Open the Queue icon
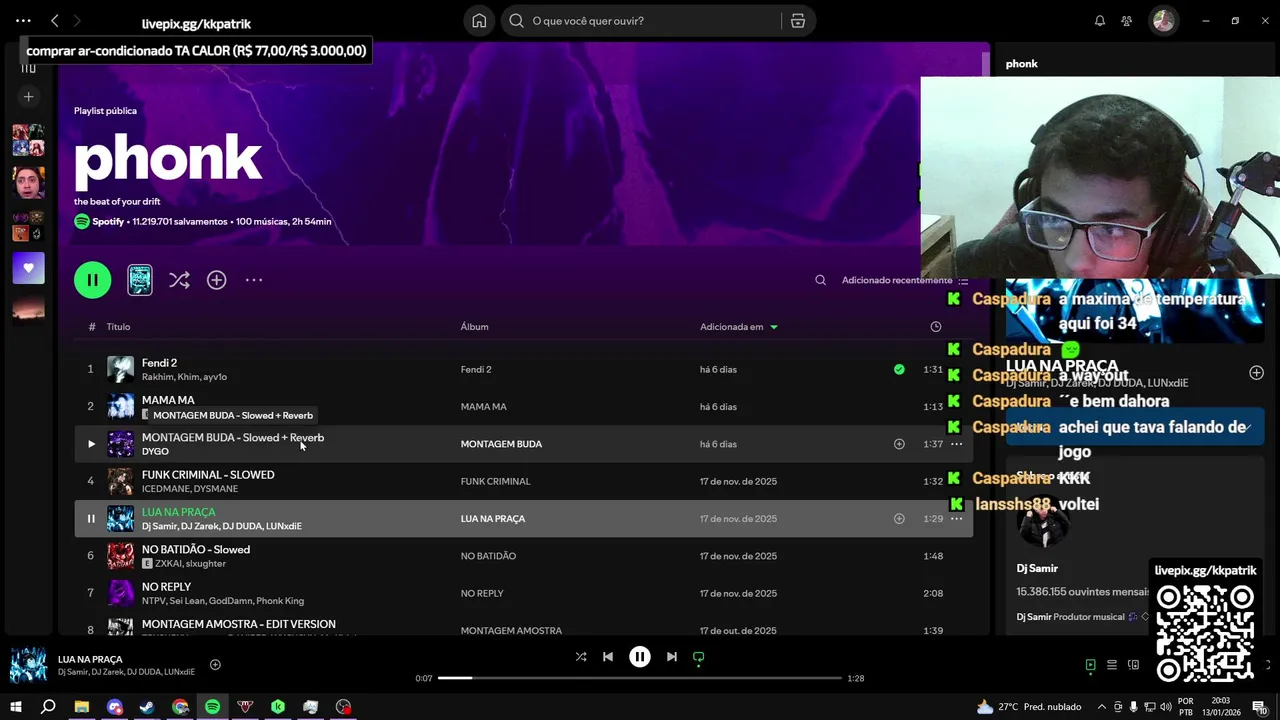The height and width of the screenshot is (720, 1280). tap(1112, 665)
